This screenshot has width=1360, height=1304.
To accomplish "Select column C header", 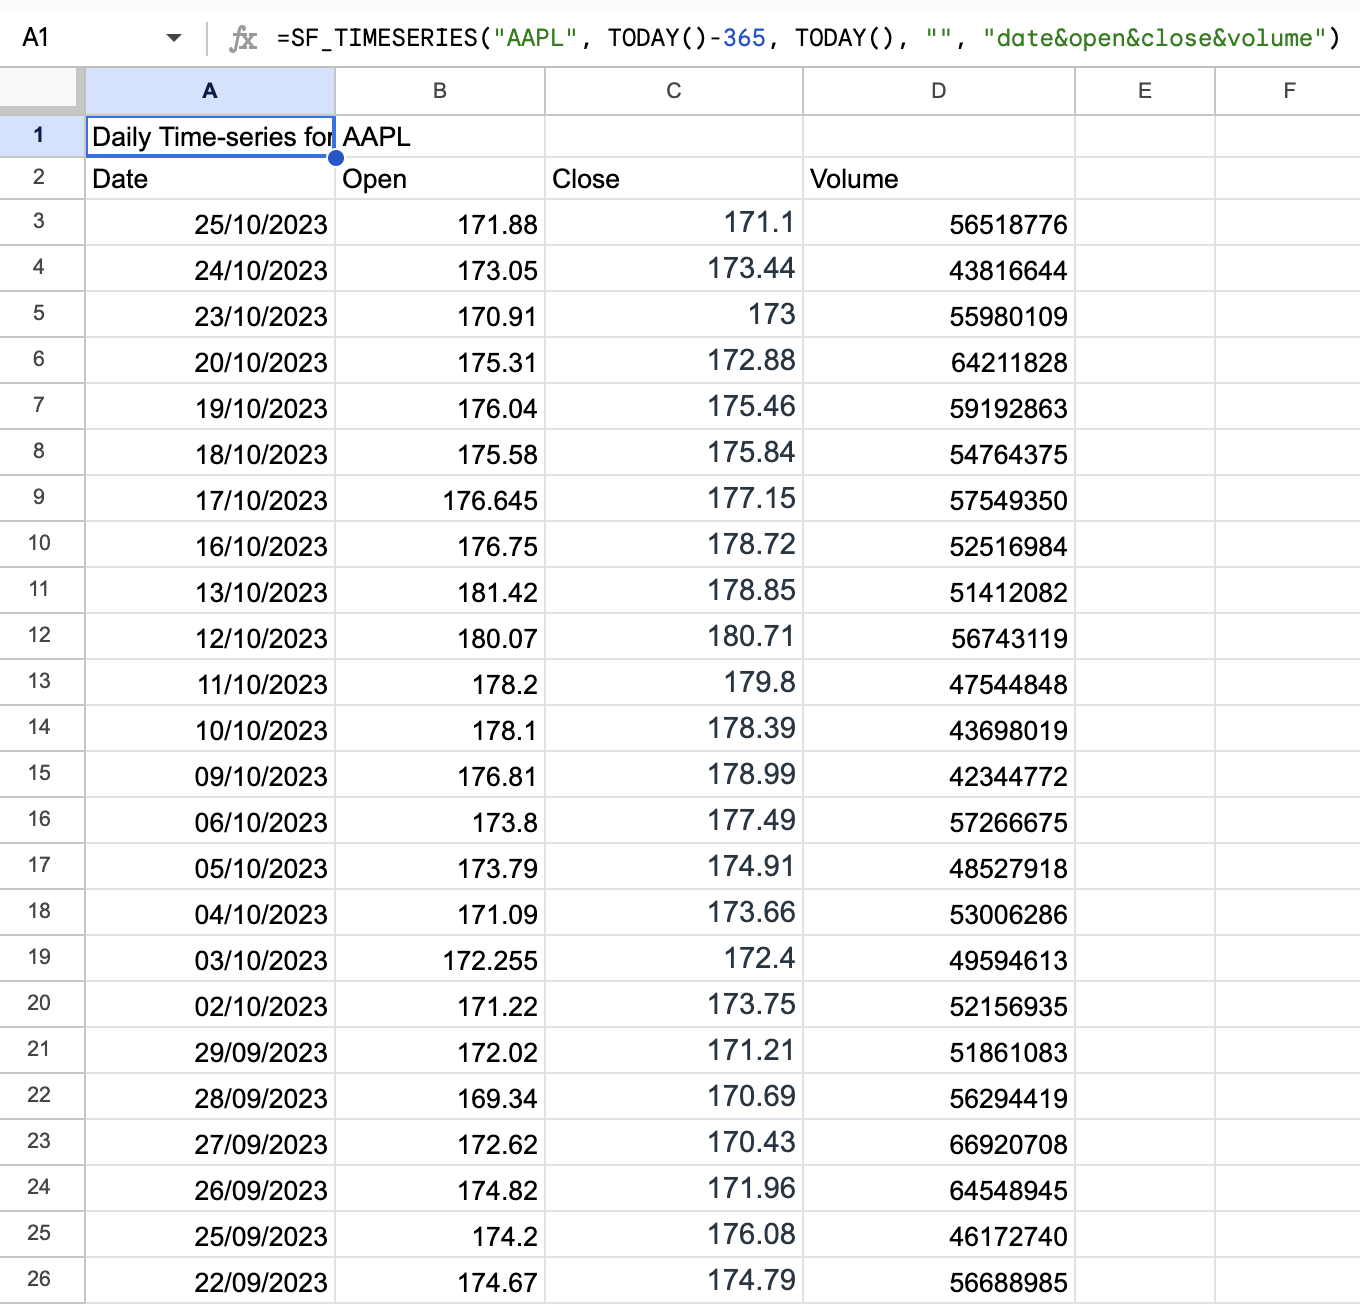I will [674, 91].
